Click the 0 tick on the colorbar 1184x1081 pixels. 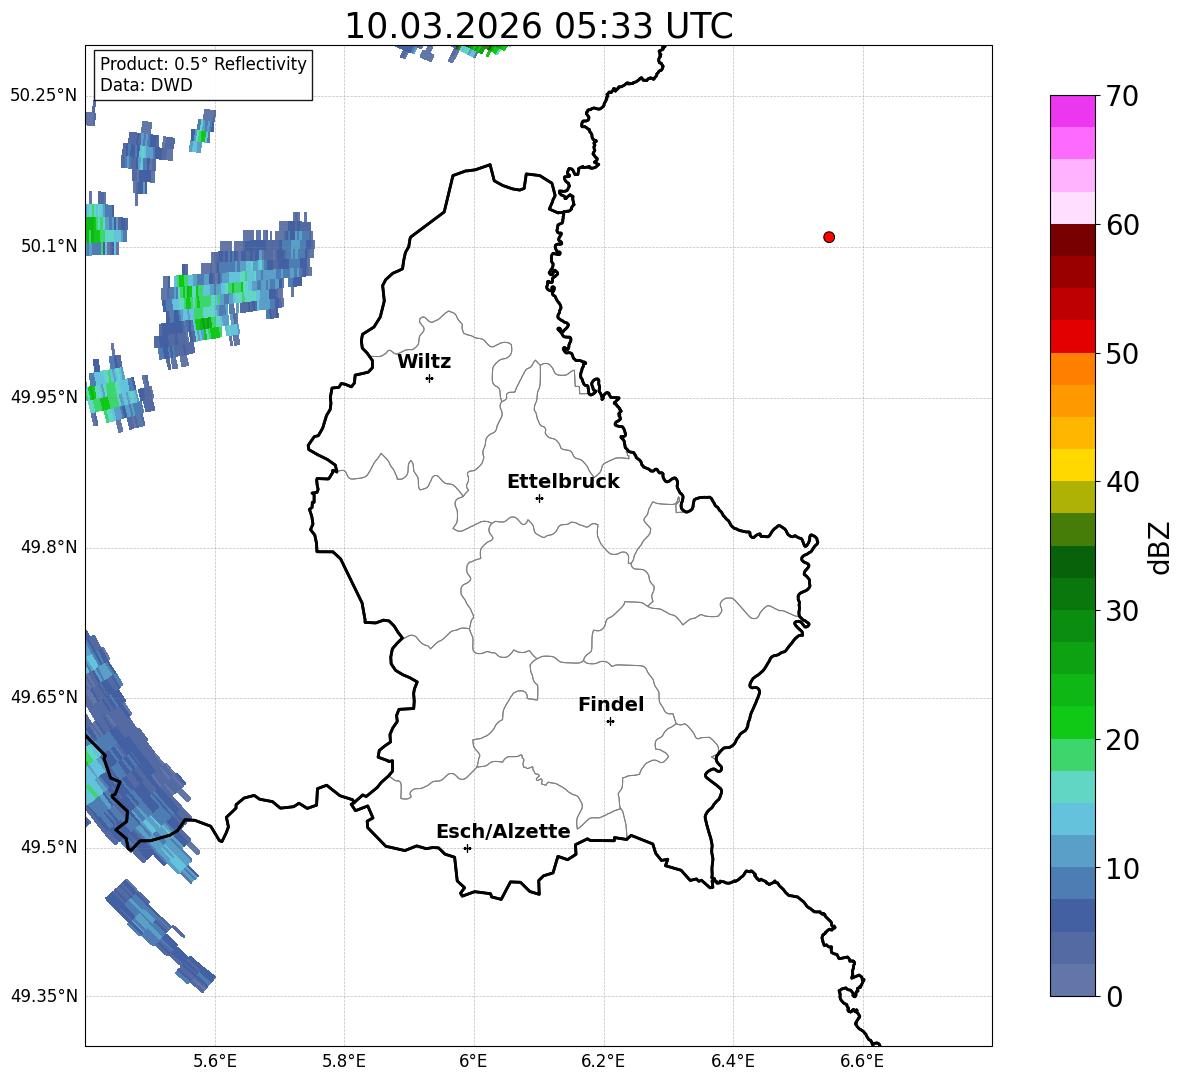[x=1115, y=996]
